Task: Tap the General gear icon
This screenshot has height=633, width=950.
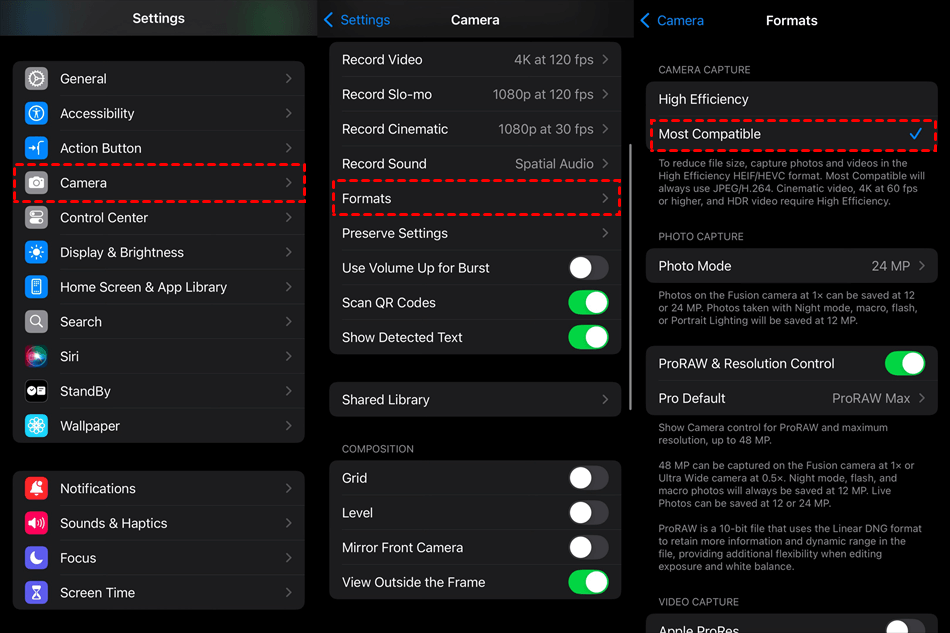Action: (x=36, y=79)
